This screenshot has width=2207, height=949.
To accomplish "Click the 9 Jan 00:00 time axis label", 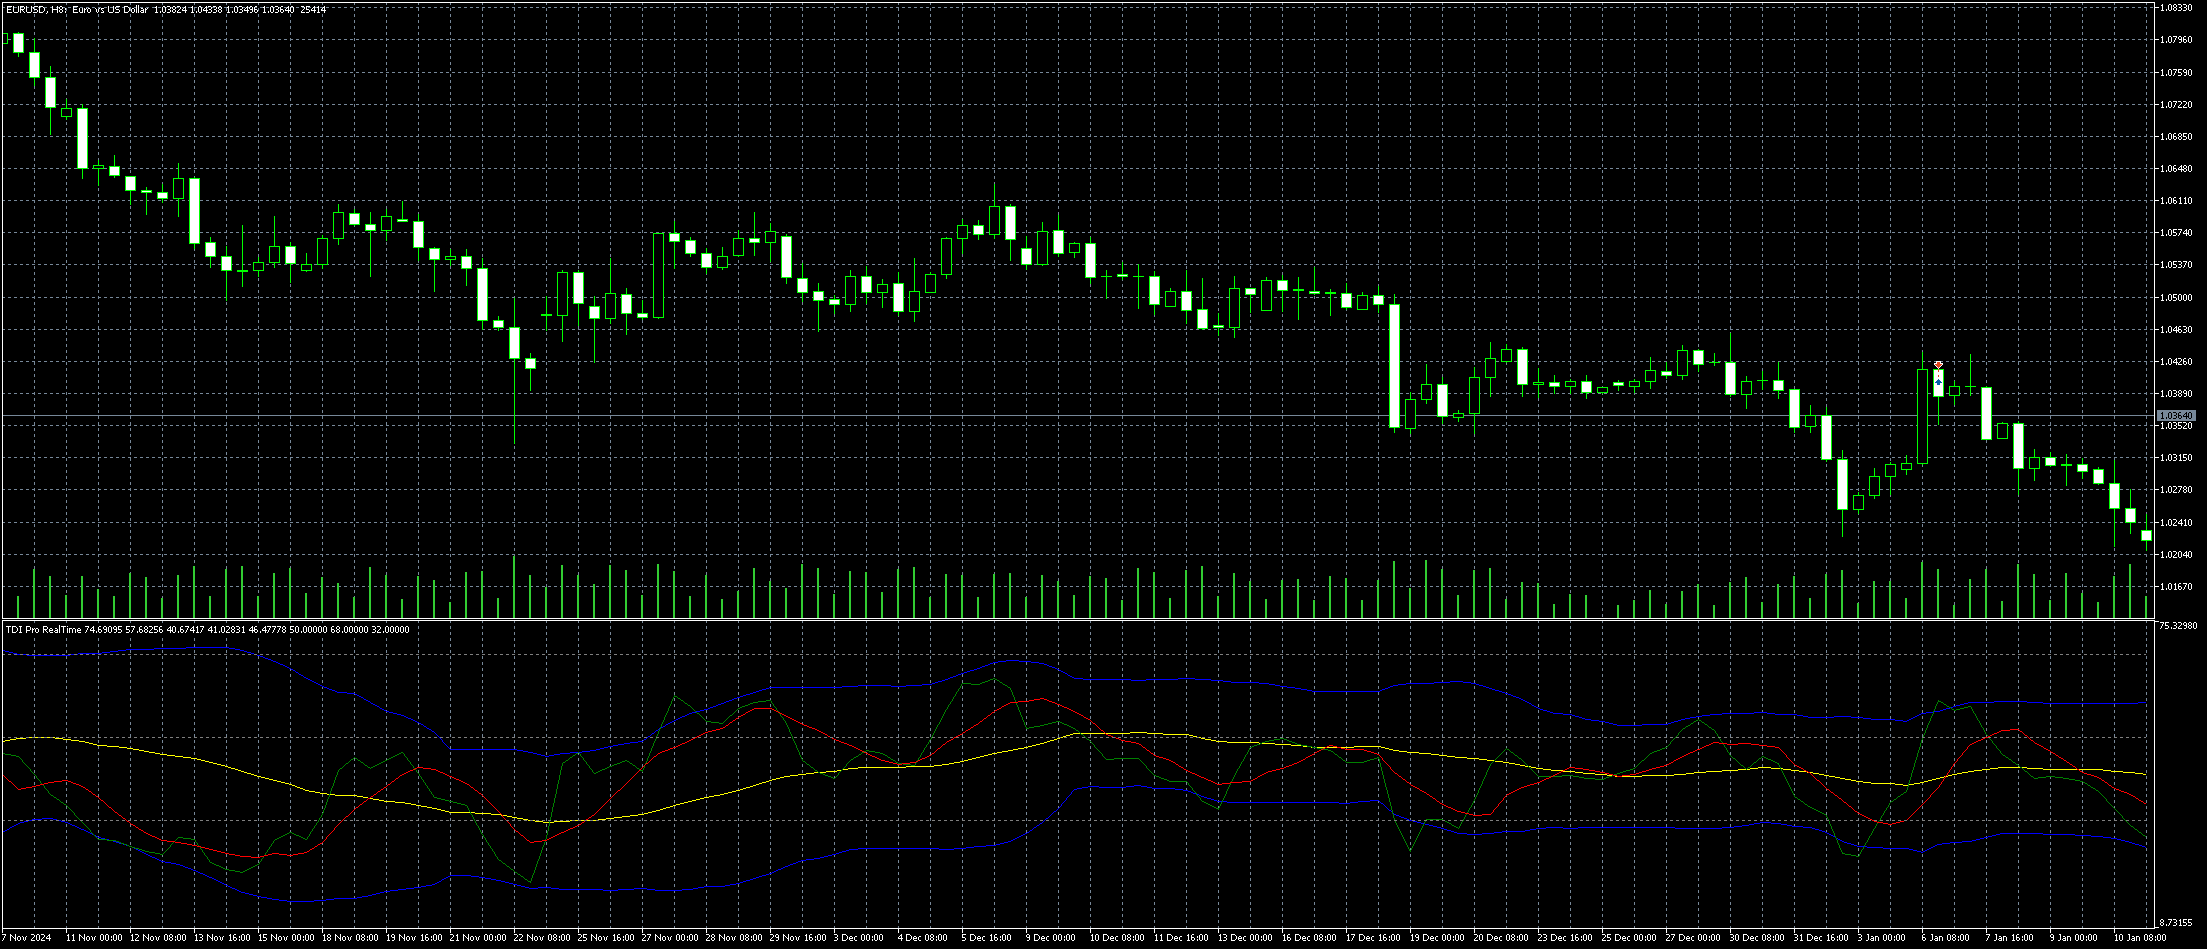I will point(2075,938).
